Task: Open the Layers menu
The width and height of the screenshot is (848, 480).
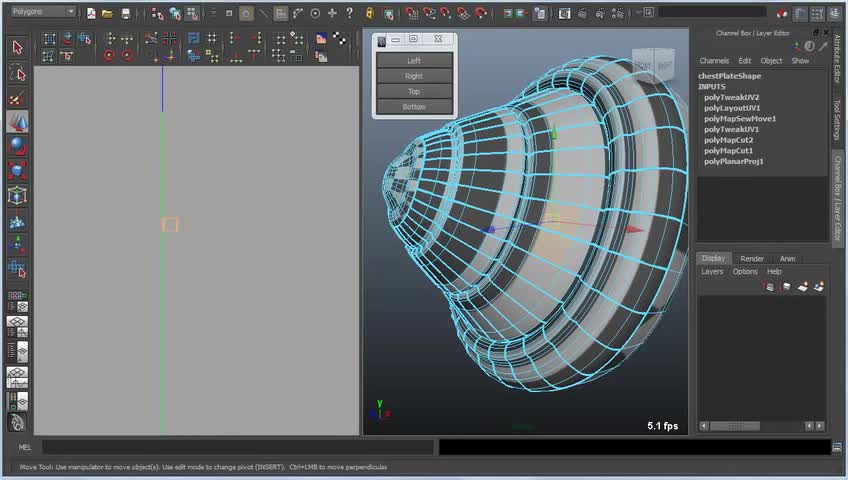Action: 712,271
